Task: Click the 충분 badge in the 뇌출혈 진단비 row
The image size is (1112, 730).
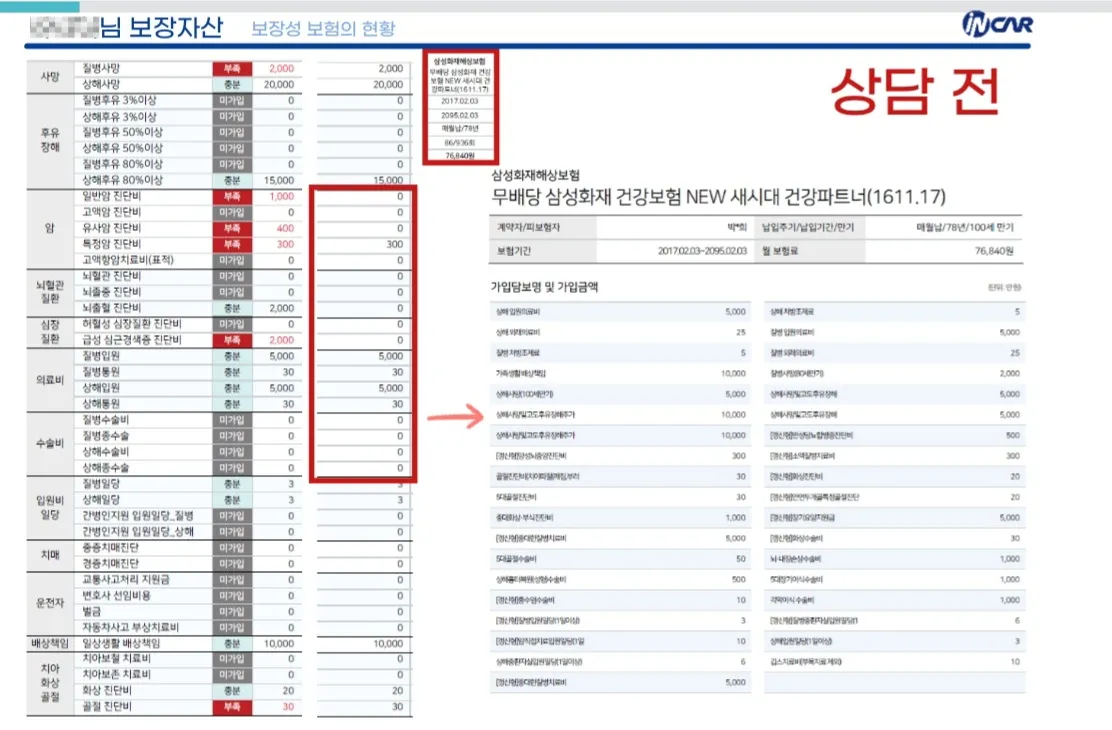Action: (x=232, y=308)
